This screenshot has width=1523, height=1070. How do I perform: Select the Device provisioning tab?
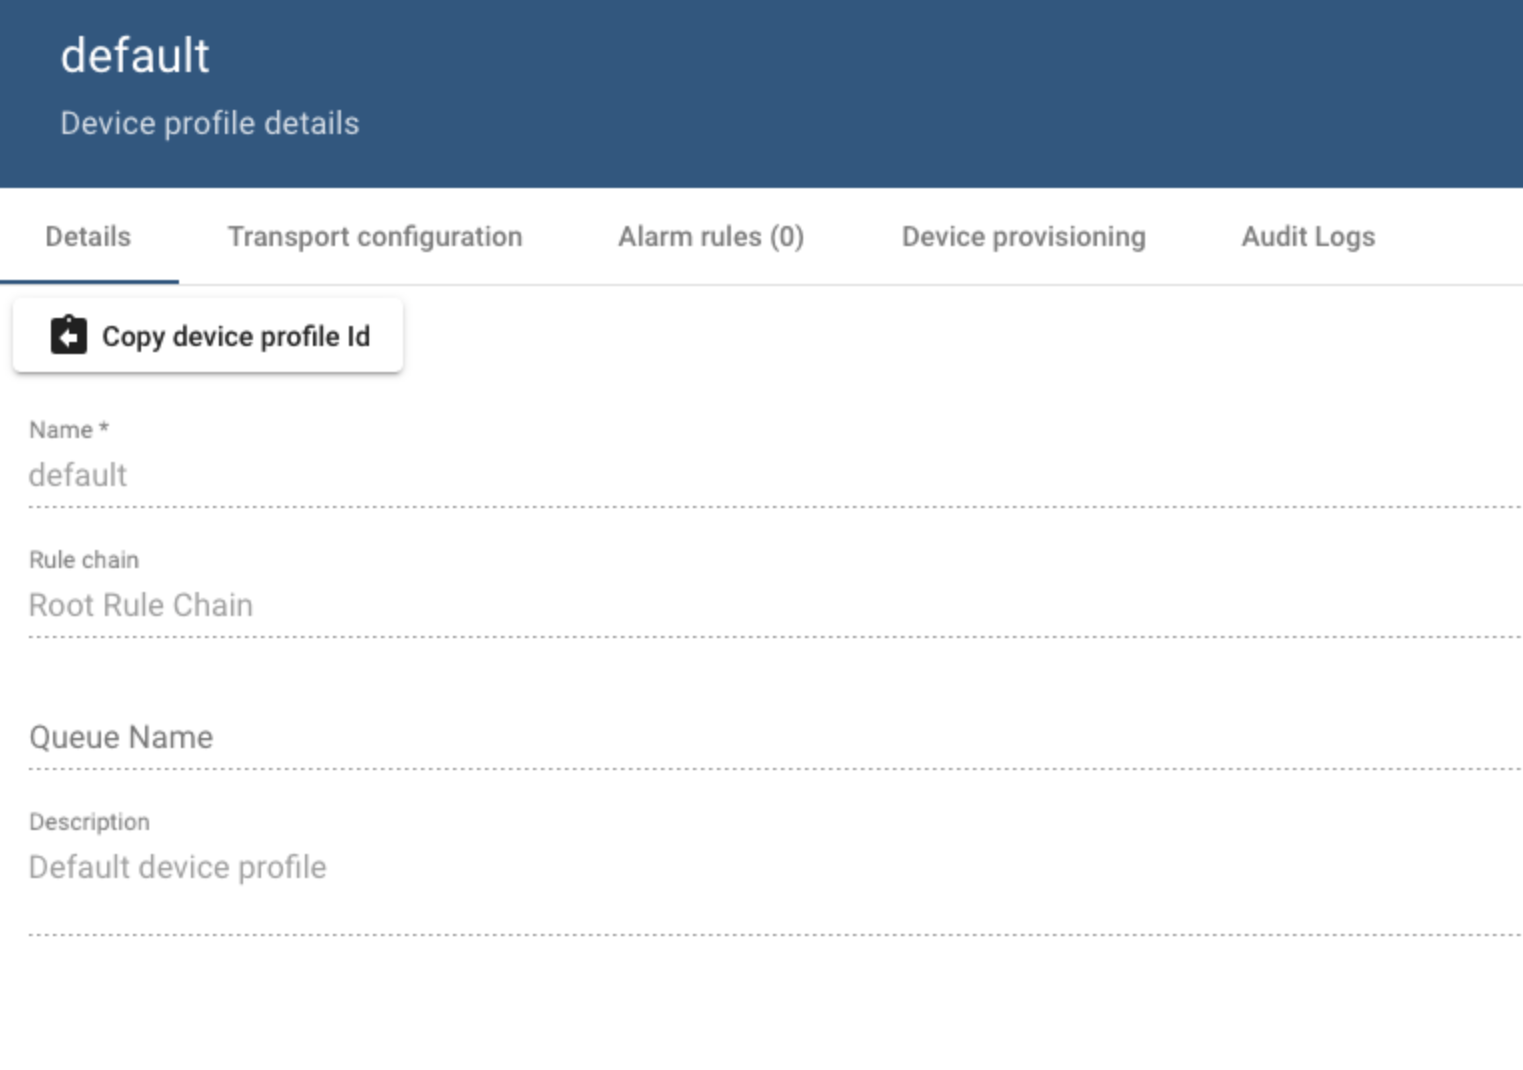pos(1023,236)
